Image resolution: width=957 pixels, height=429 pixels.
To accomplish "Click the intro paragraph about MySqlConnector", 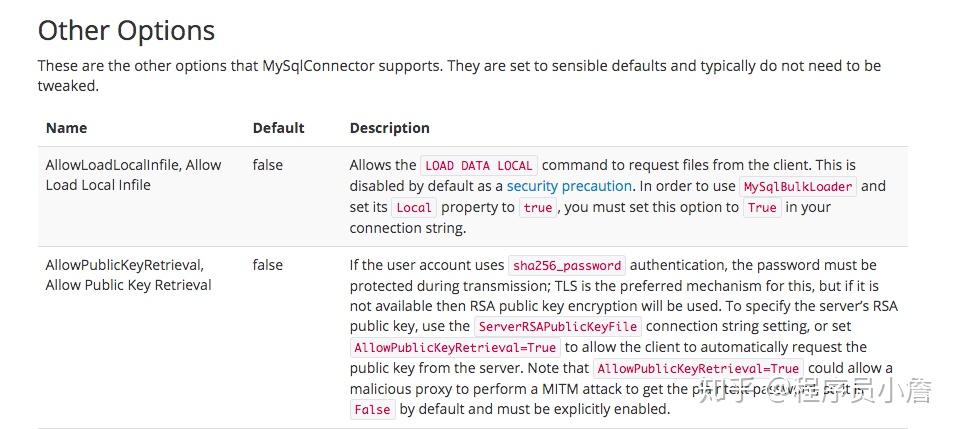I will tap(459, 76).
